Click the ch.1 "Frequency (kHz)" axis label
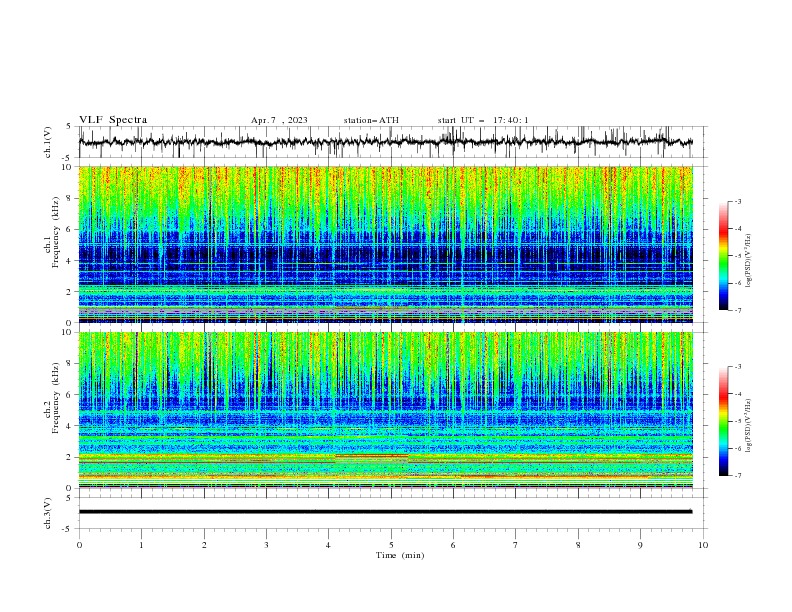The width and height of the screenshot is (792, 612). click(56, 232)
